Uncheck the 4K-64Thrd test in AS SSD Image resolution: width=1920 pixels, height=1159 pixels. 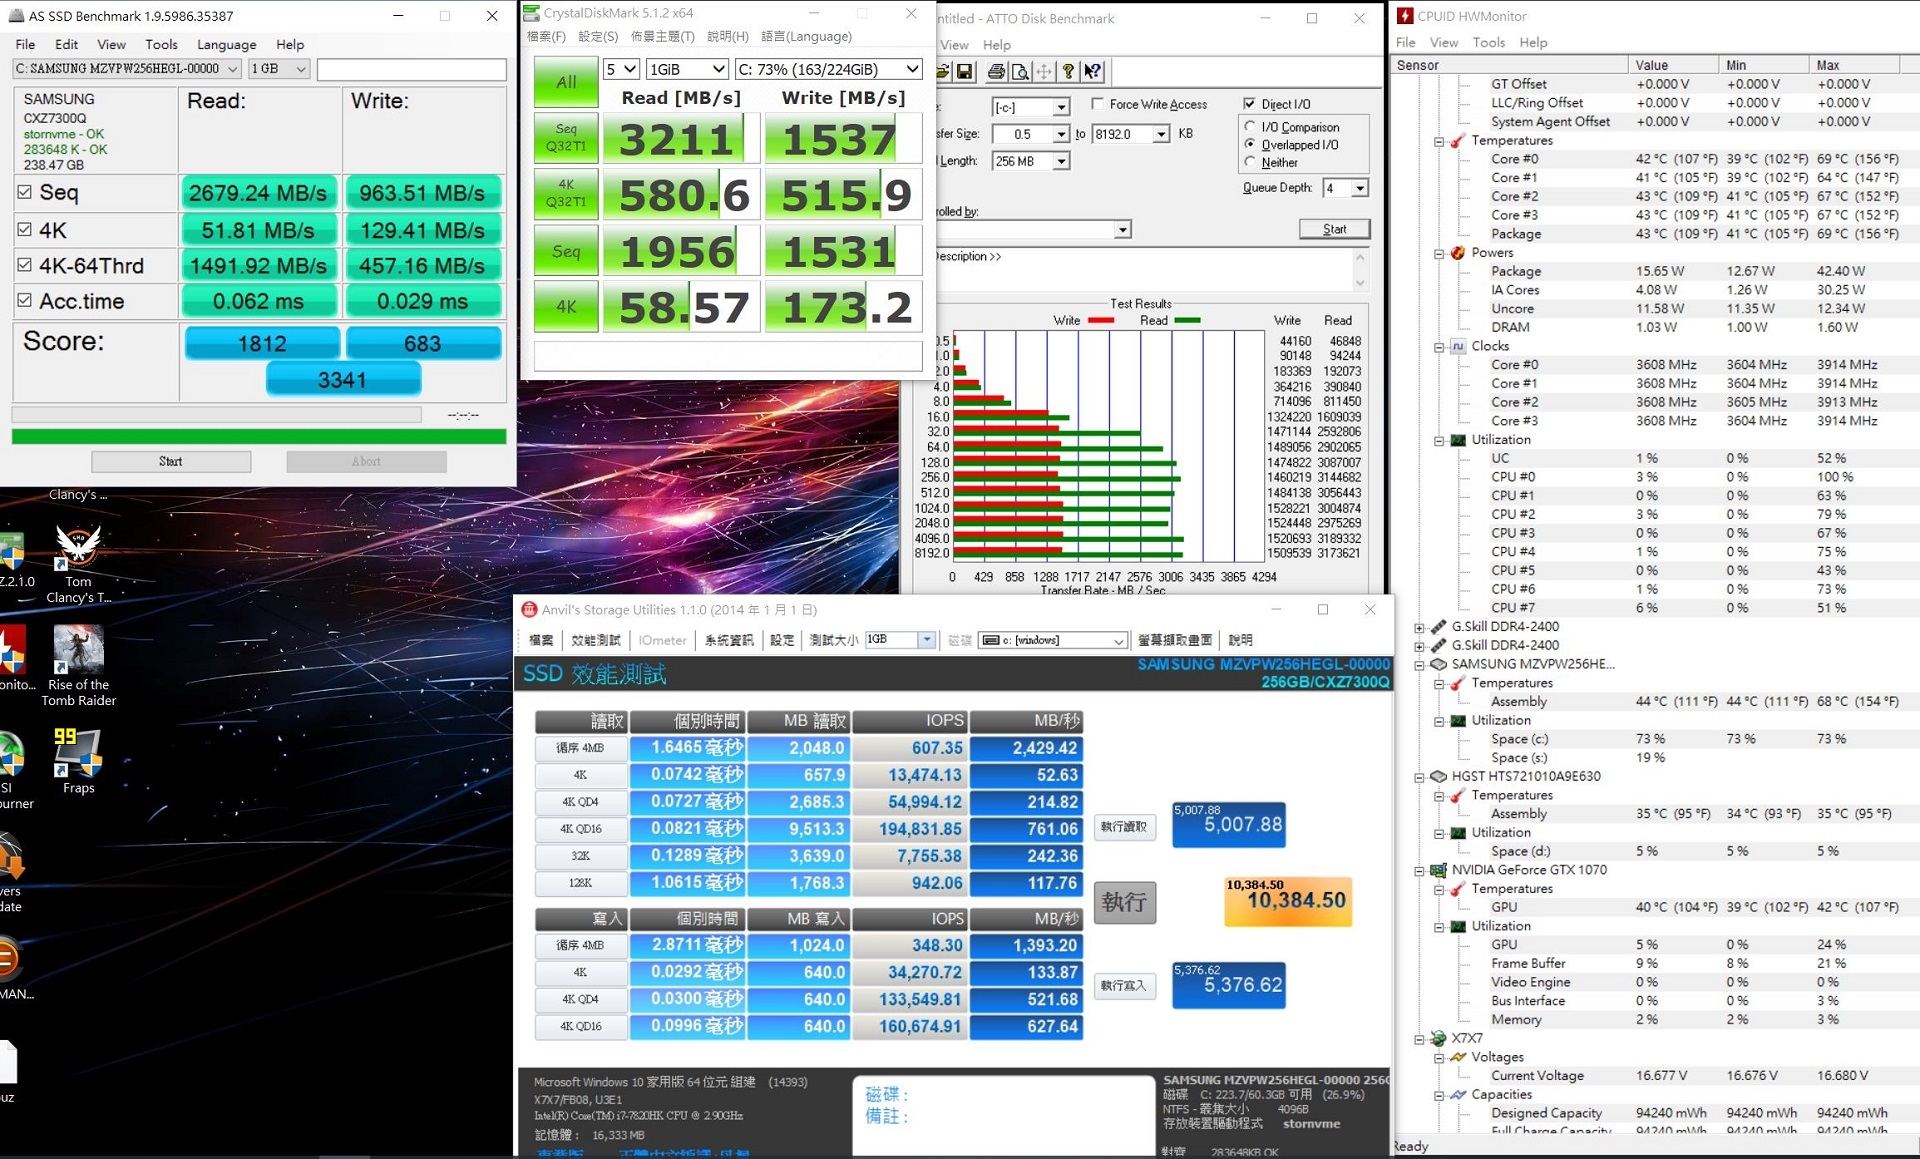pos(25,265)
